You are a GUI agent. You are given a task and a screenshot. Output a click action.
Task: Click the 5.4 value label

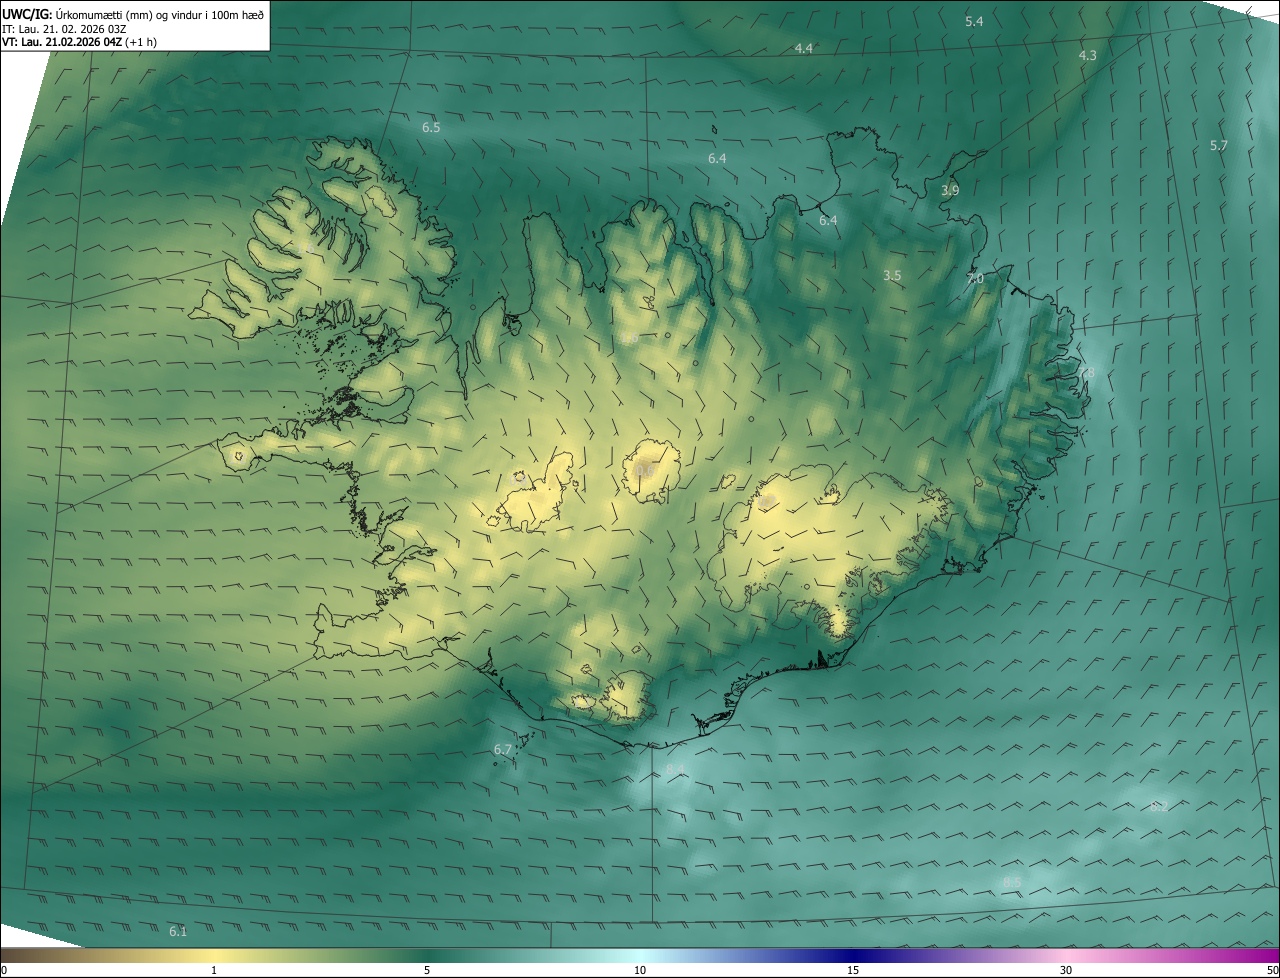coord(974,21)
